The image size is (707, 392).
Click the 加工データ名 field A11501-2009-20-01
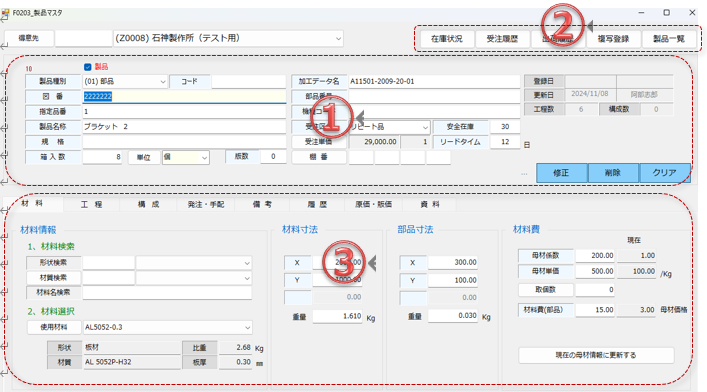(434, 82)
